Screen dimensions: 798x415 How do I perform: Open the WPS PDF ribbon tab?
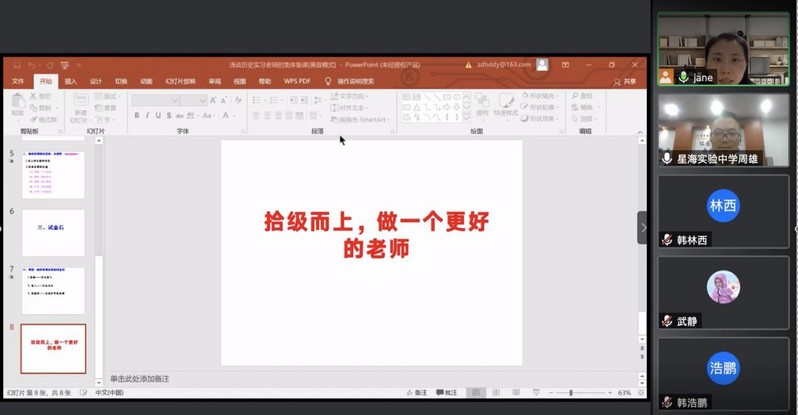point(297,81)
